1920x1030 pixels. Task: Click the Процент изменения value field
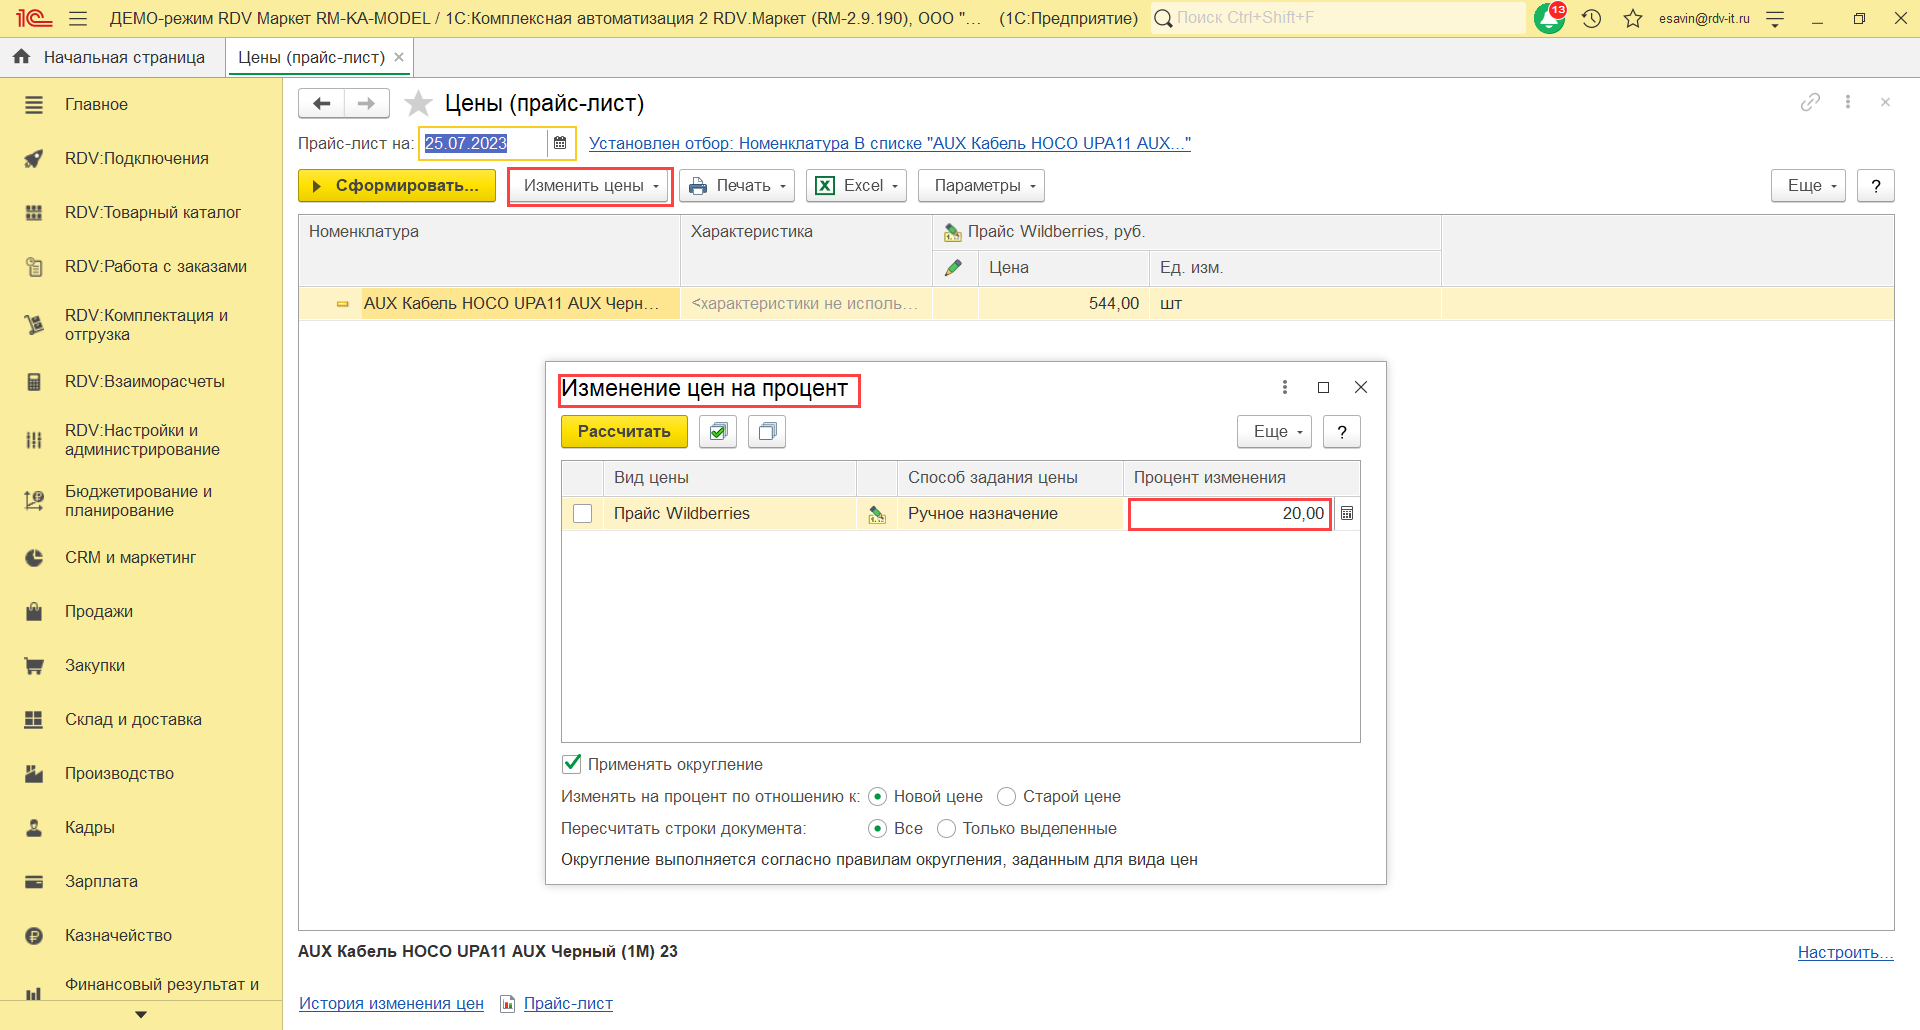pos(1229,513)
